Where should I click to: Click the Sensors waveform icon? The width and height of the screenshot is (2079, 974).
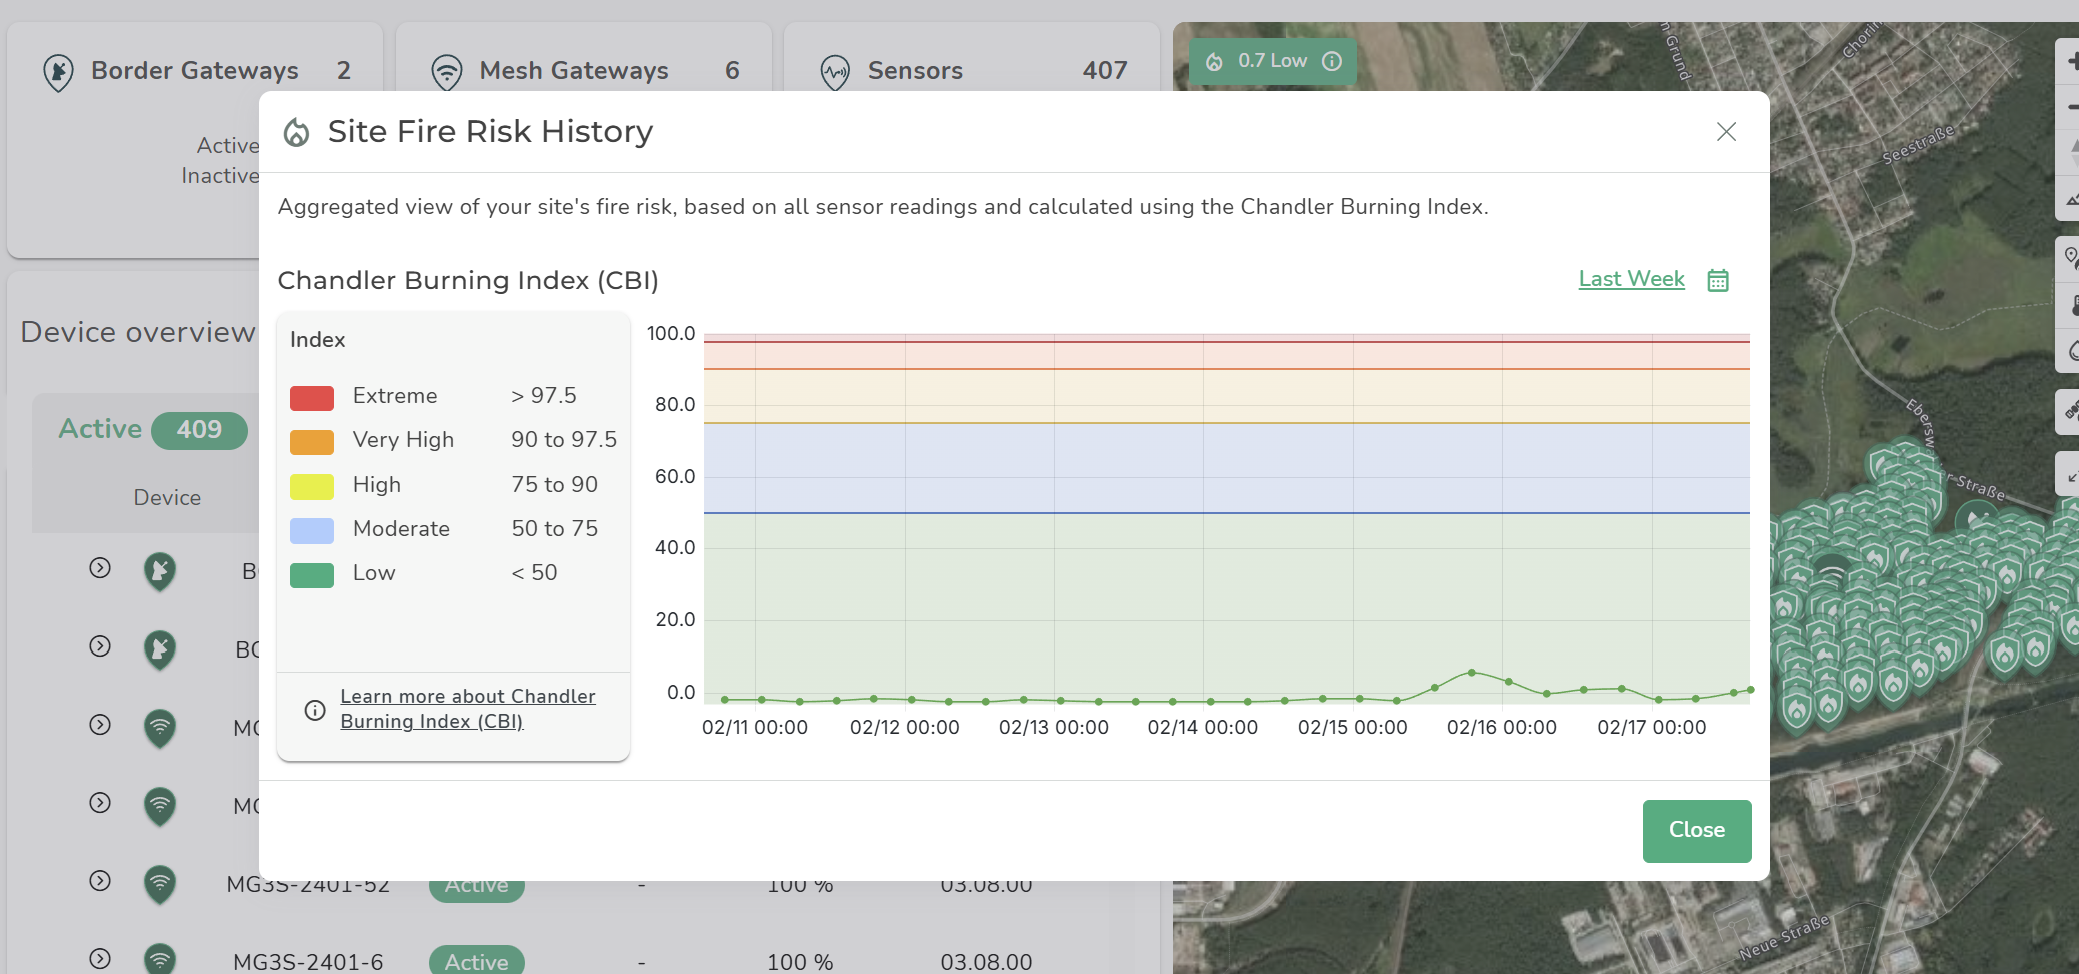834,72
